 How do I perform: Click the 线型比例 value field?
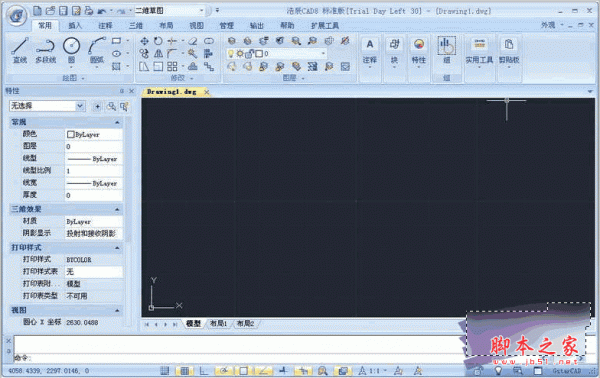point(94,171)
